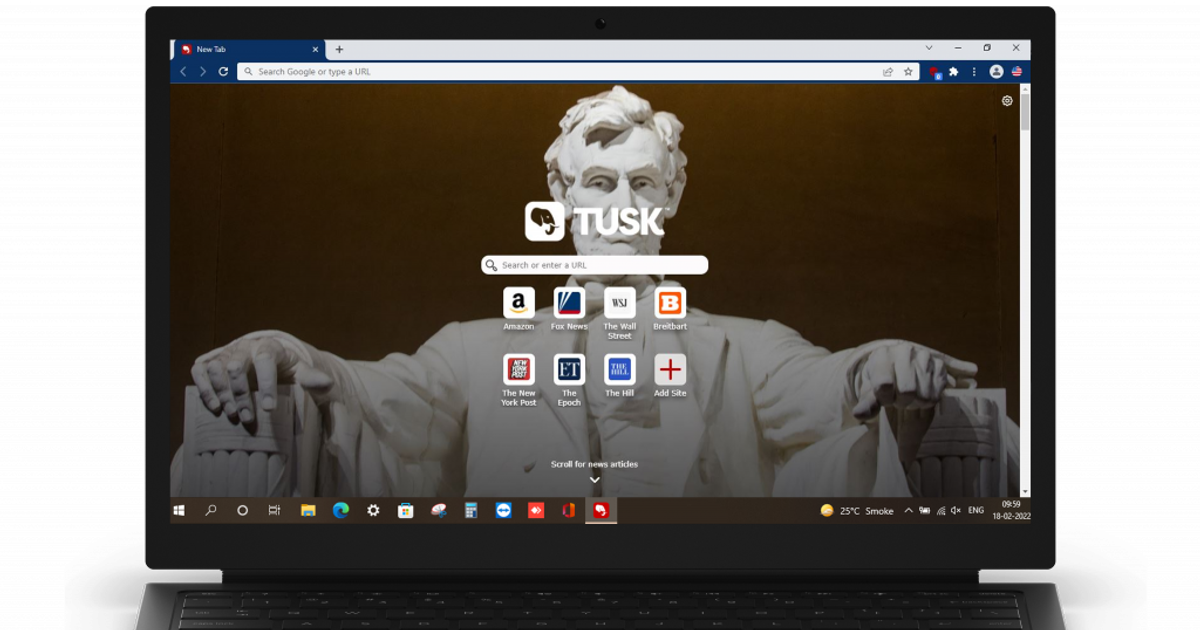Click the Tusk center search box
This screenshot has width=1200, height=630.
click(x=595, y=265)
